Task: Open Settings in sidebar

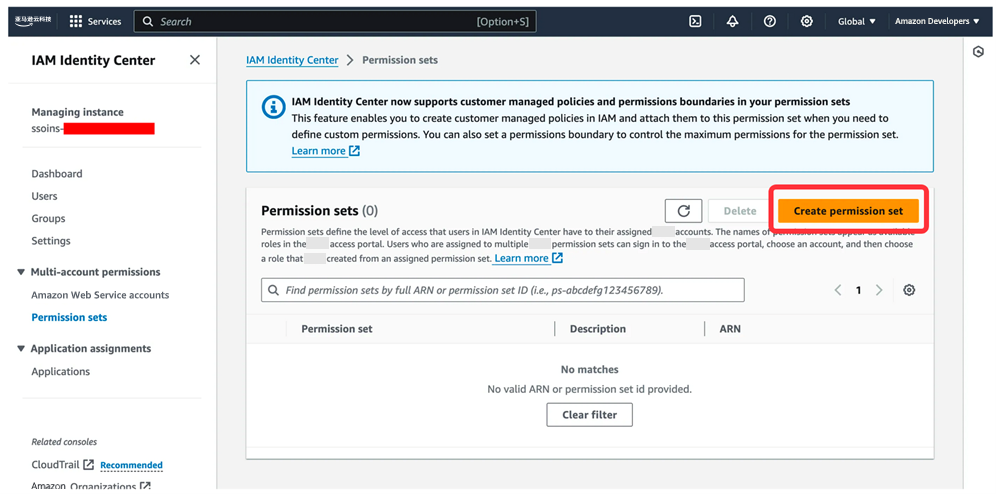Action: coord(51,241)
